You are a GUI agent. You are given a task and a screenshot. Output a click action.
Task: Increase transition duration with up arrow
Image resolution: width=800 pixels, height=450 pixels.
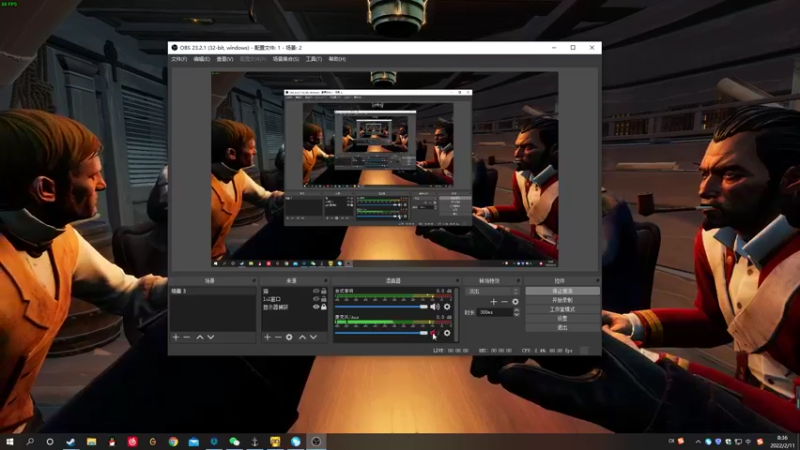tap(516, 310)
